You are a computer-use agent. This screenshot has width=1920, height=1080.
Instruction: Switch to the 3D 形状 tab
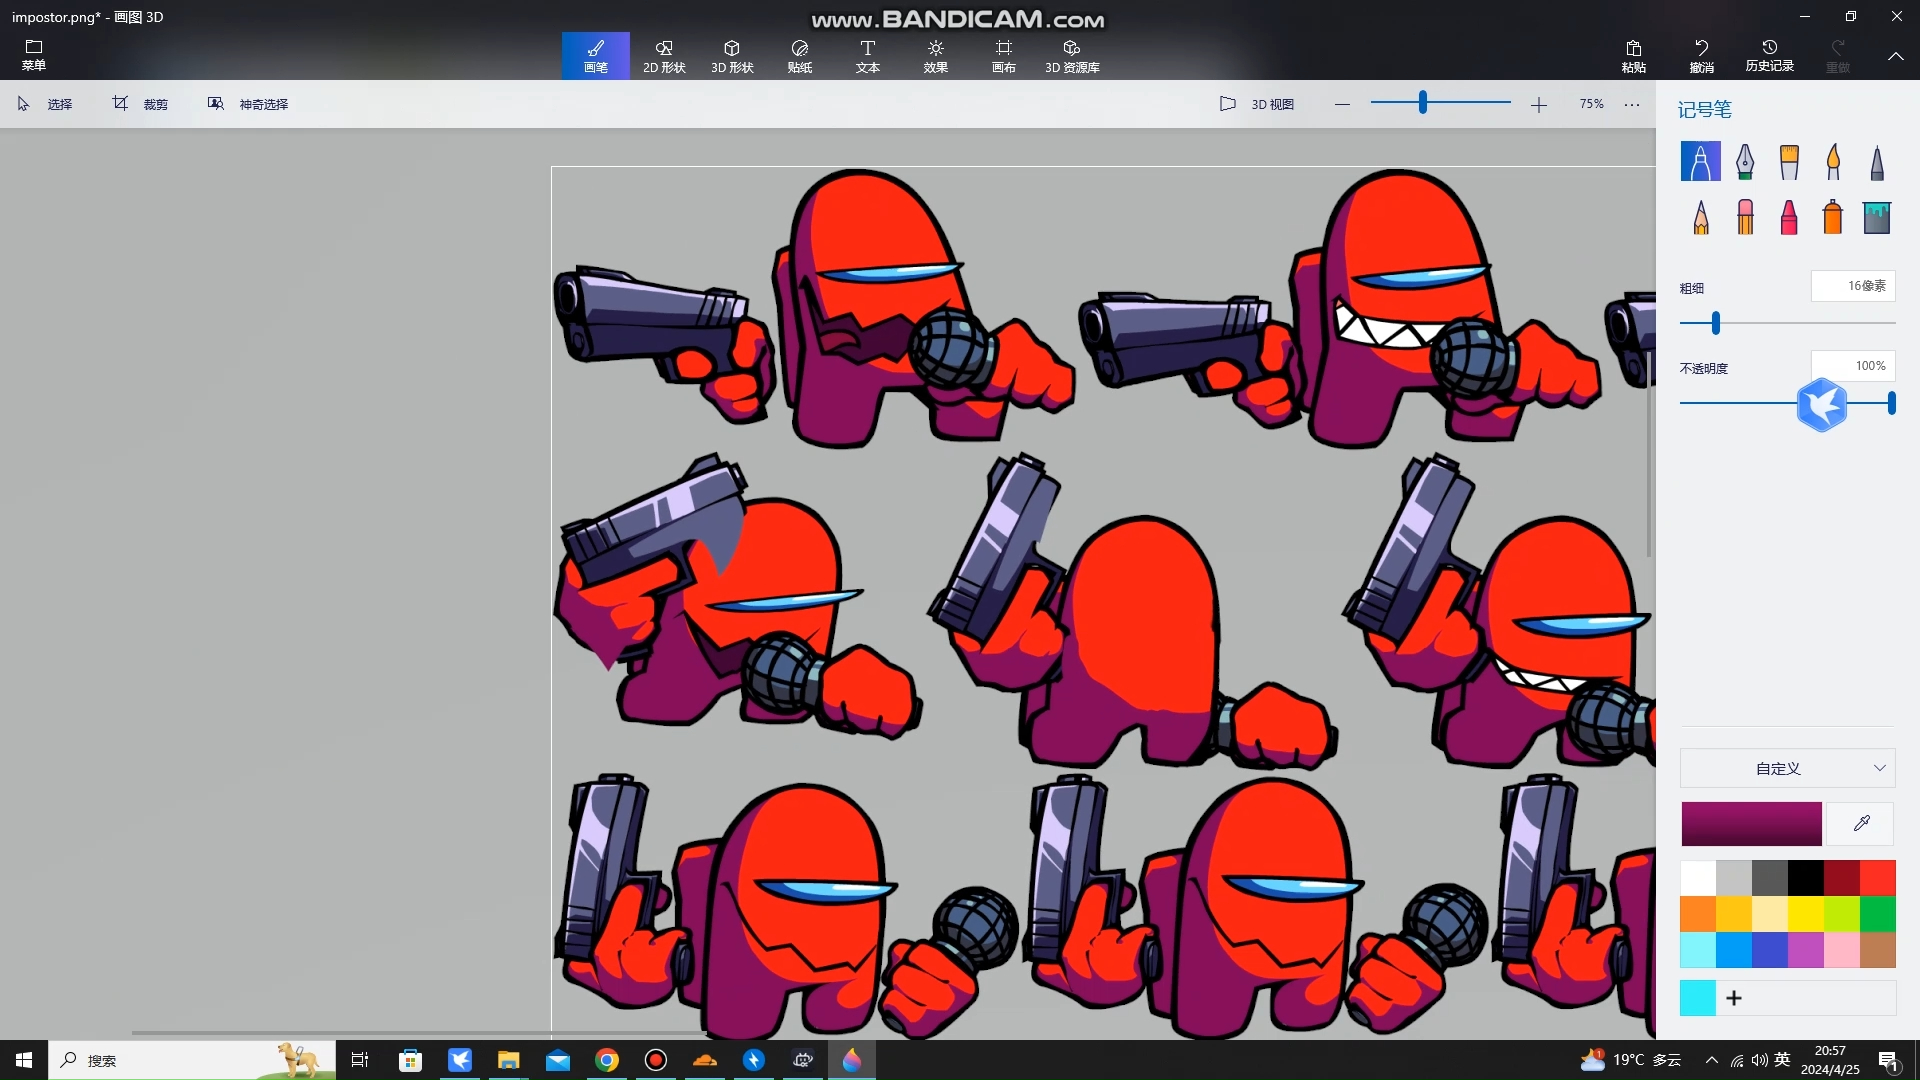pyautogui.click(x=732, y=56)
